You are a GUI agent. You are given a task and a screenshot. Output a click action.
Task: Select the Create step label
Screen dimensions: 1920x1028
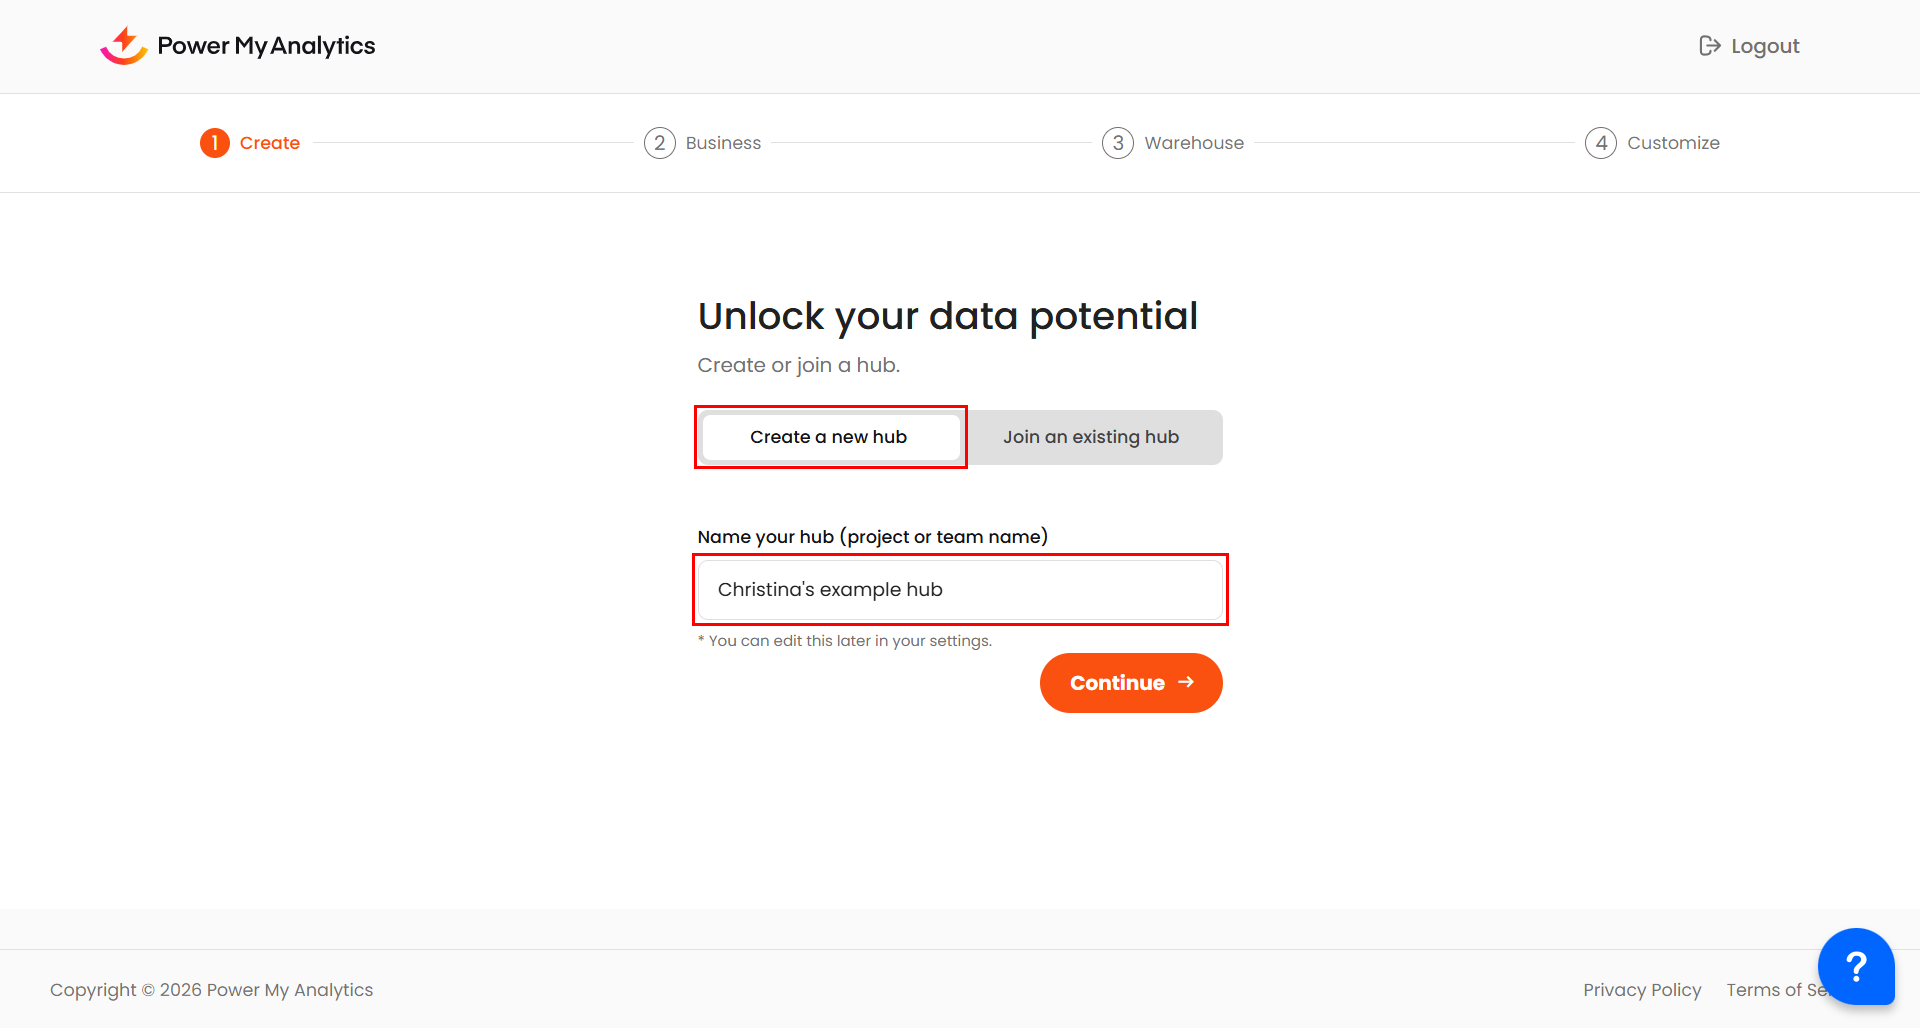pyautogui.click(x=270, y=143)
